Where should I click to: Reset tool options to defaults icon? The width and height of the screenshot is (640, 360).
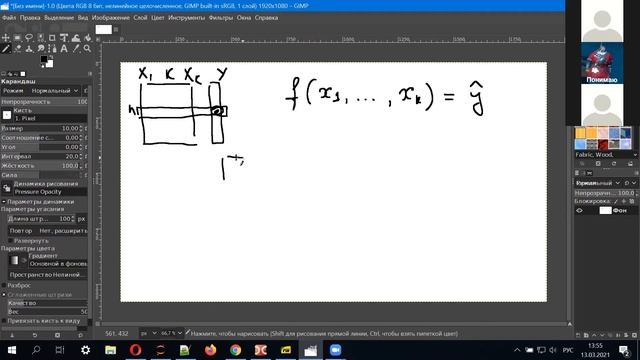point(80,335)
